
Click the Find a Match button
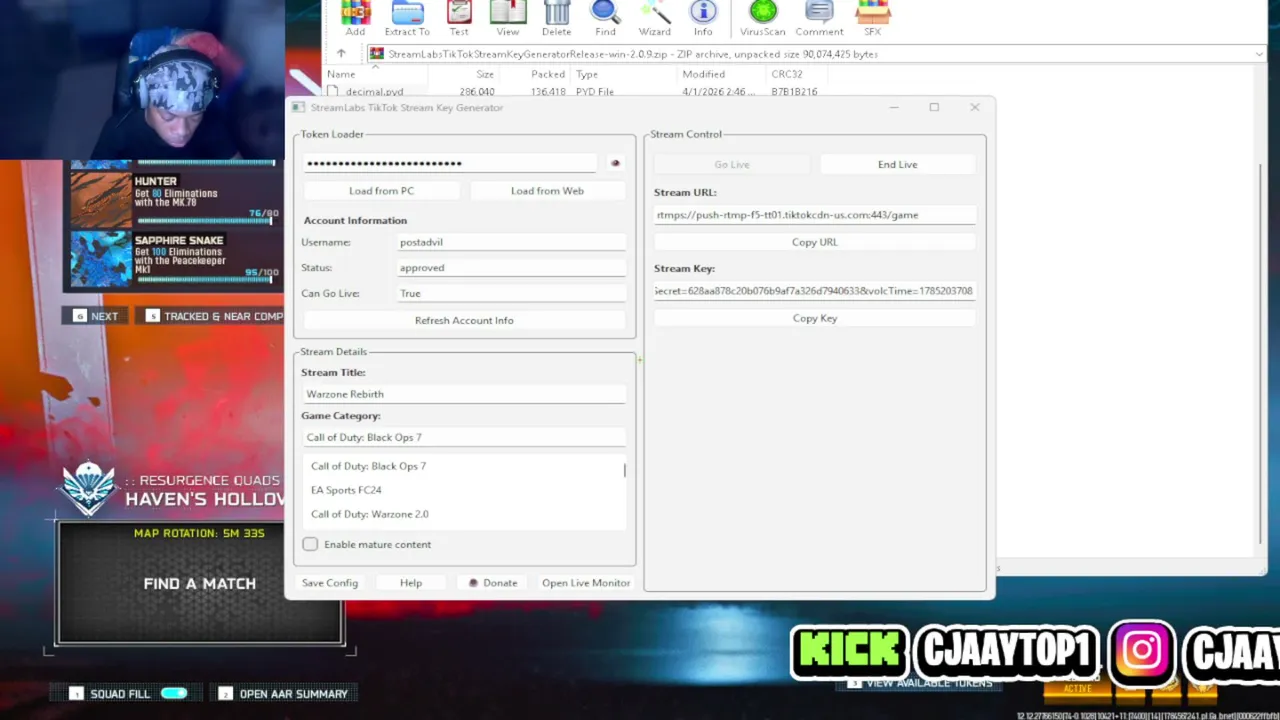(200, 583)
